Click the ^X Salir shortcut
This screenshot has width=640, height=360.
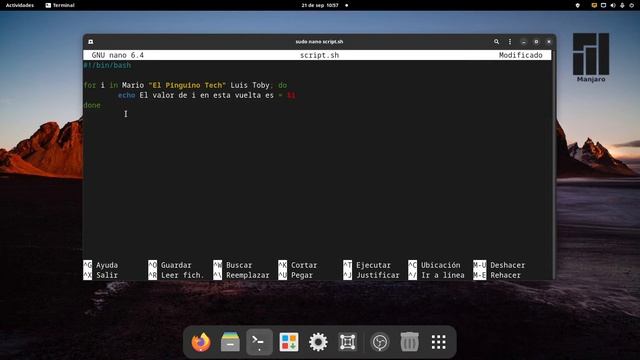pos(101,275)
